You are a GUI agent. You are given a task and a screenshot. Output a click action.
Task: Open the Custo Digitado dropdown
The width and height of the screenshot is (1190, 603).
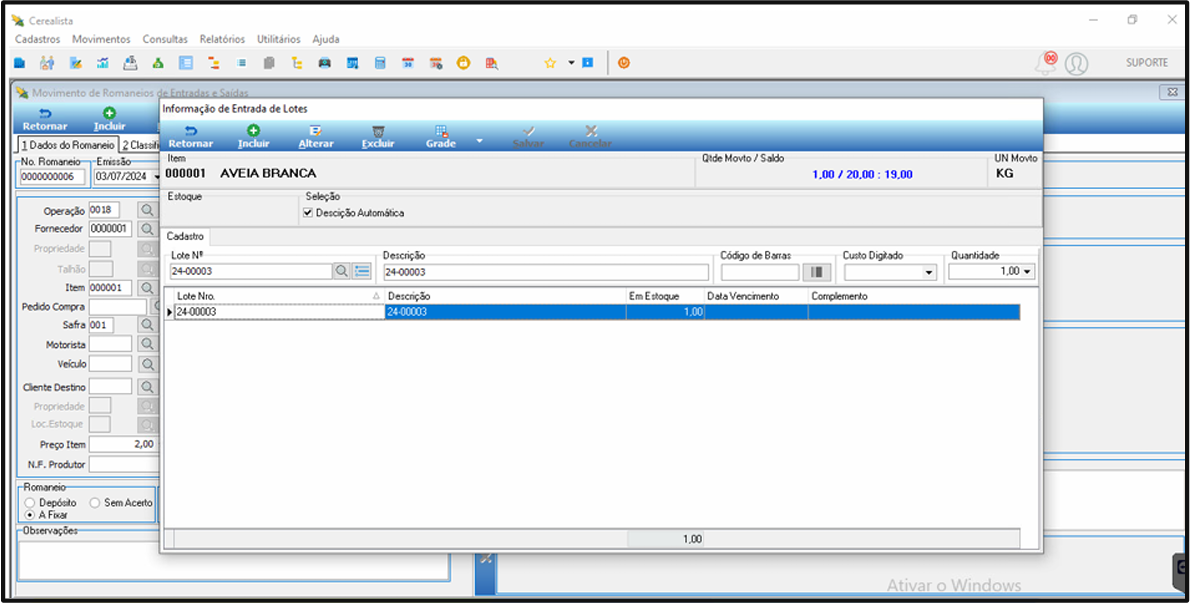pyautogui.click(x=929, y=272)
